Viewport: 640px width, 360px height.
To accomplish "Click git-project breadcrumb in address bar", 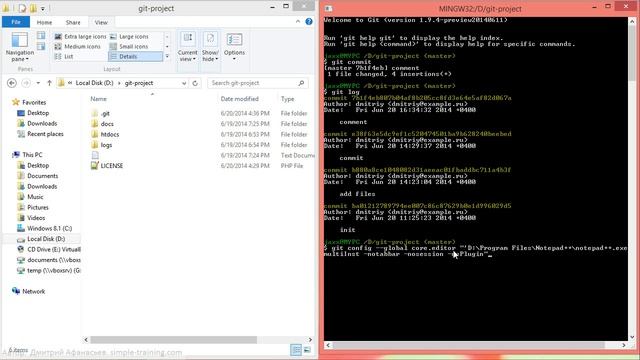I will click(139, 83).
